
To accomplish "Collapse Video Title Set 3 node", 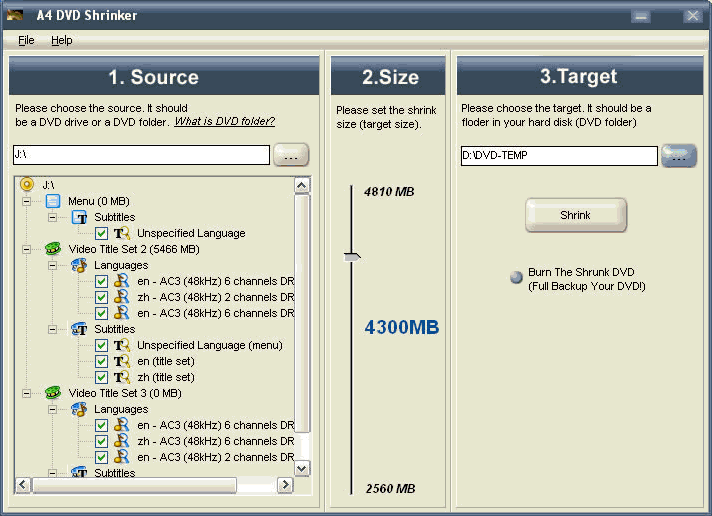I will pos(26,393).
